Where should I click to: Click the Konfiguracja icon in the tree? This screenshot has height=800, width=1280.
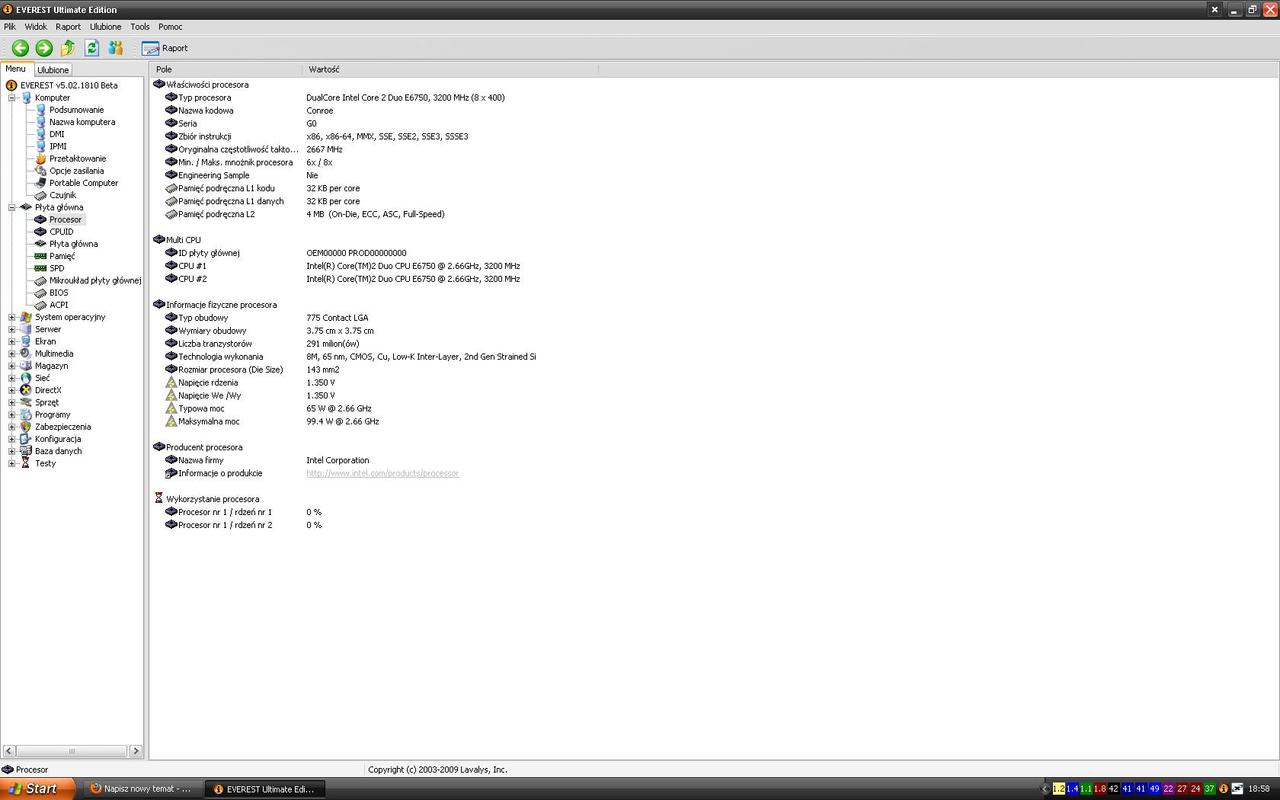[x=26, y=439]
